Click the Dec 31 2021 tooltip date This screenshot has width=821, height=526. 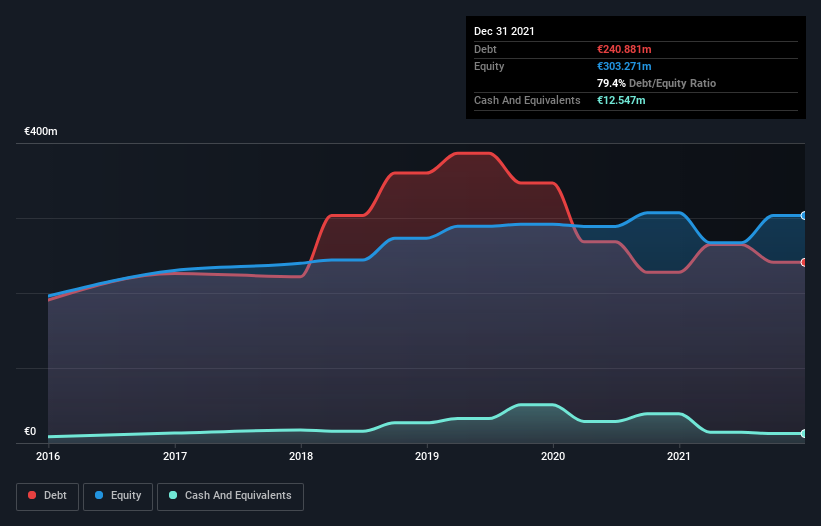pos(504,31)
